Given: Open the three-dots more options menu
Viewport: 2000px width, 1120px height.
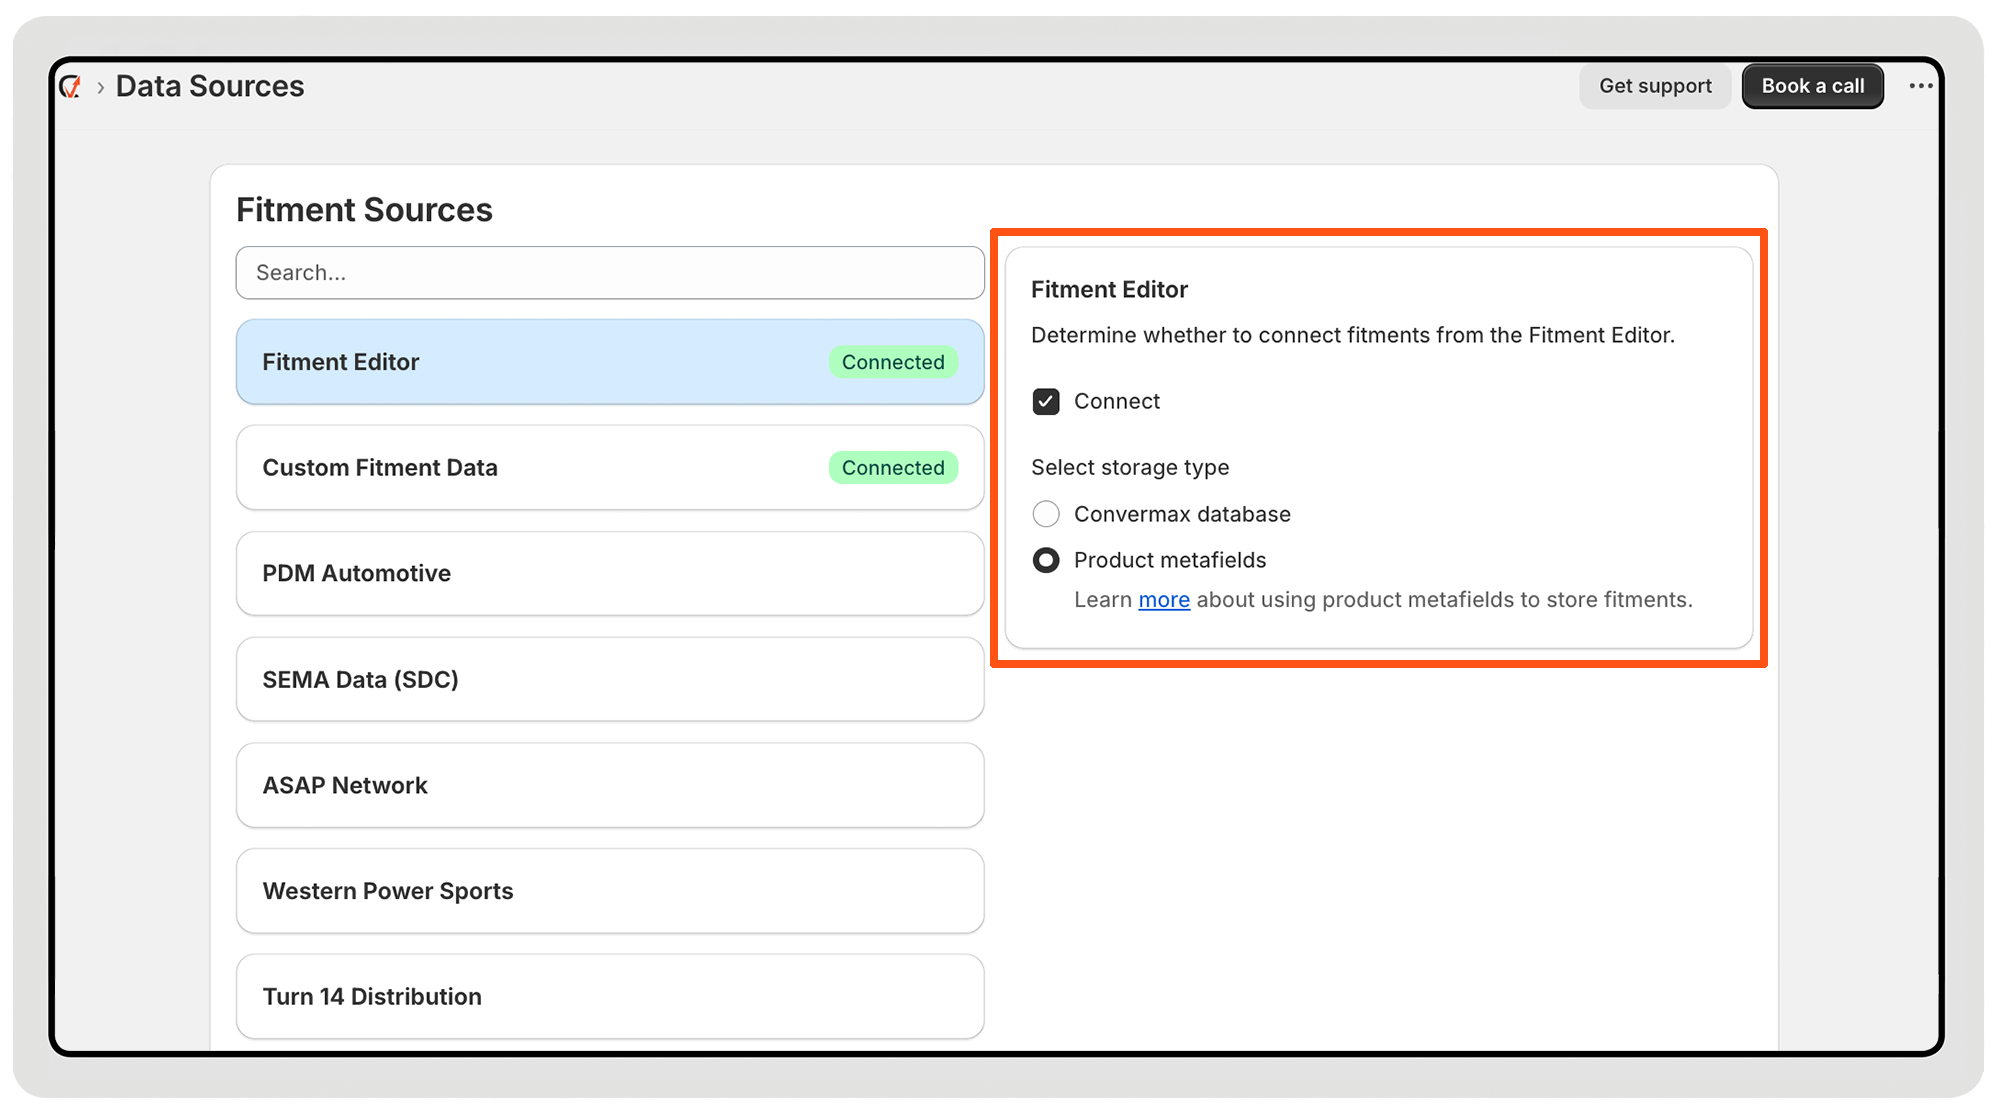Looking at the screenshot, I should [x=1920, y=86].
